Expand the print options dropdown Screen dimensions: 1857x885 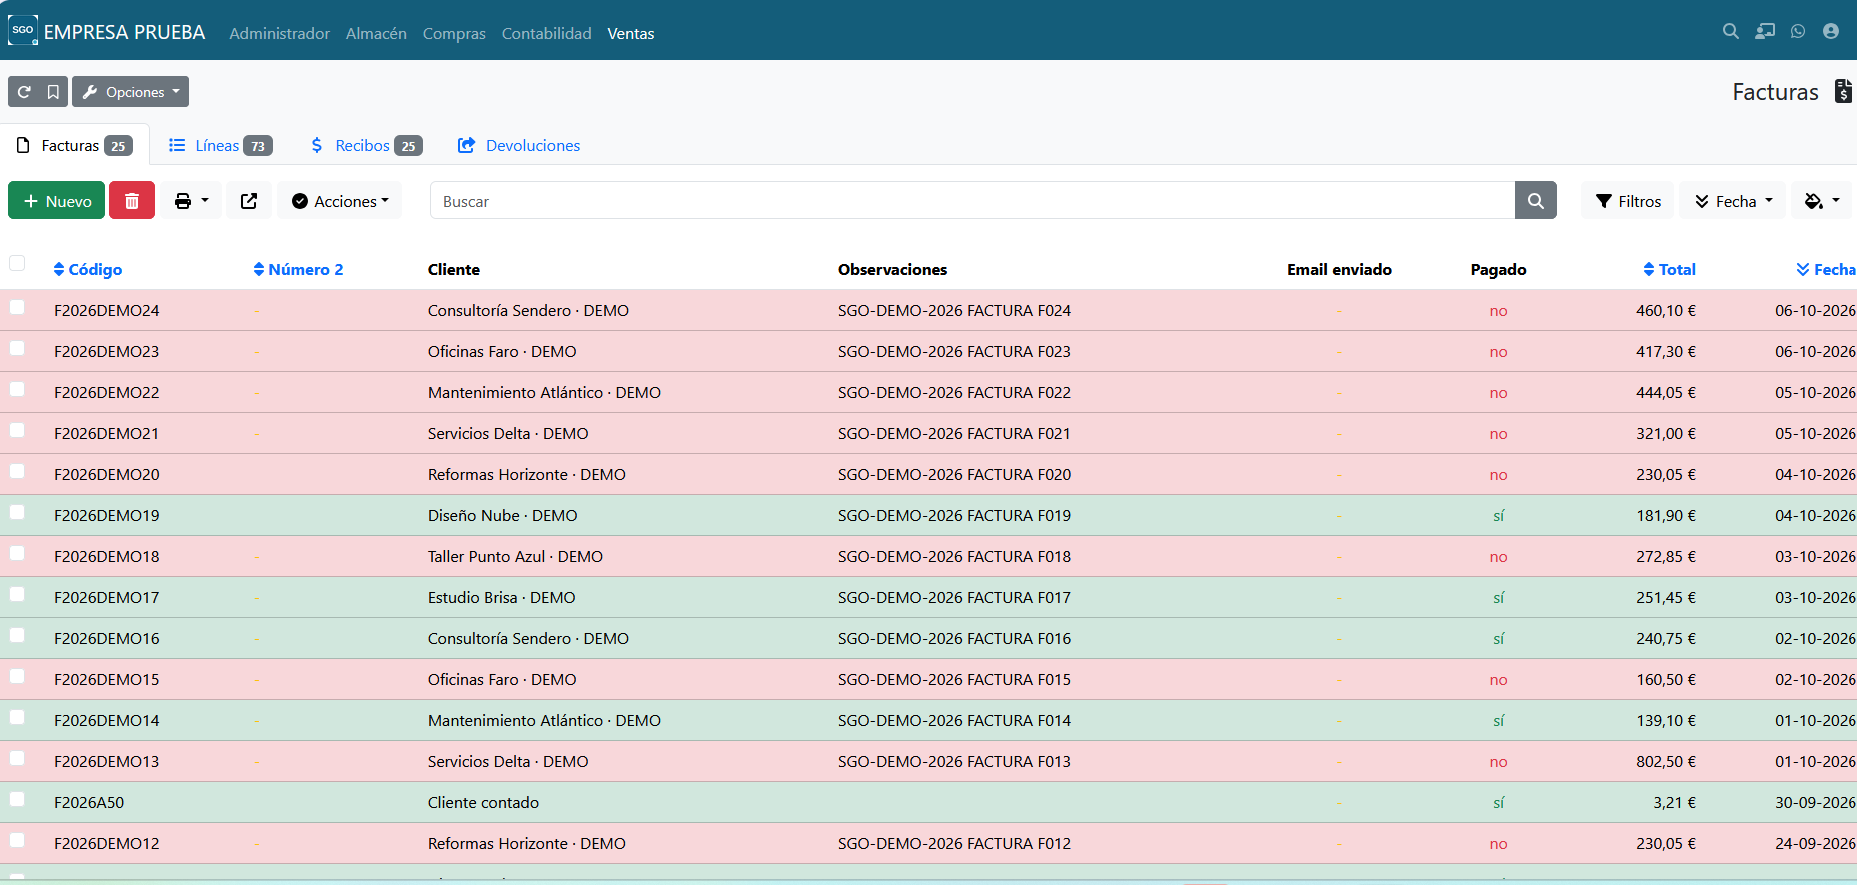point(191,201)
